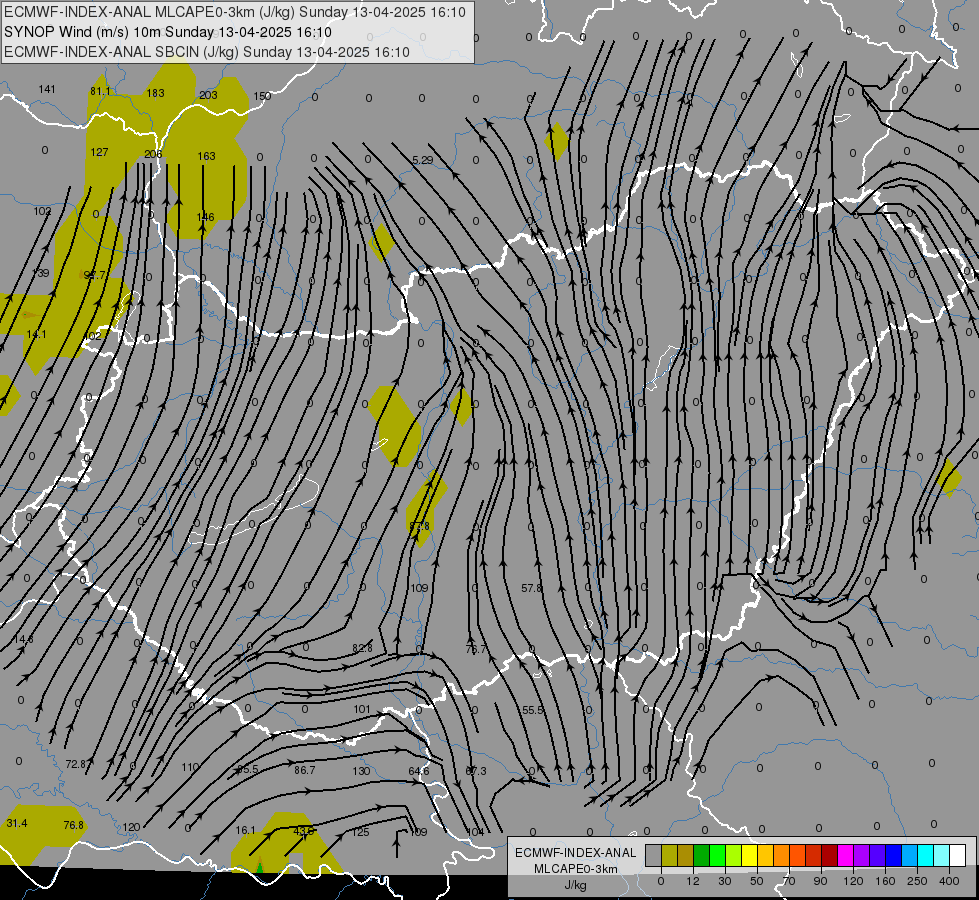Click the map value "141"
The height and width of the screenshot is (900, 979).
(x=47, y=89)
